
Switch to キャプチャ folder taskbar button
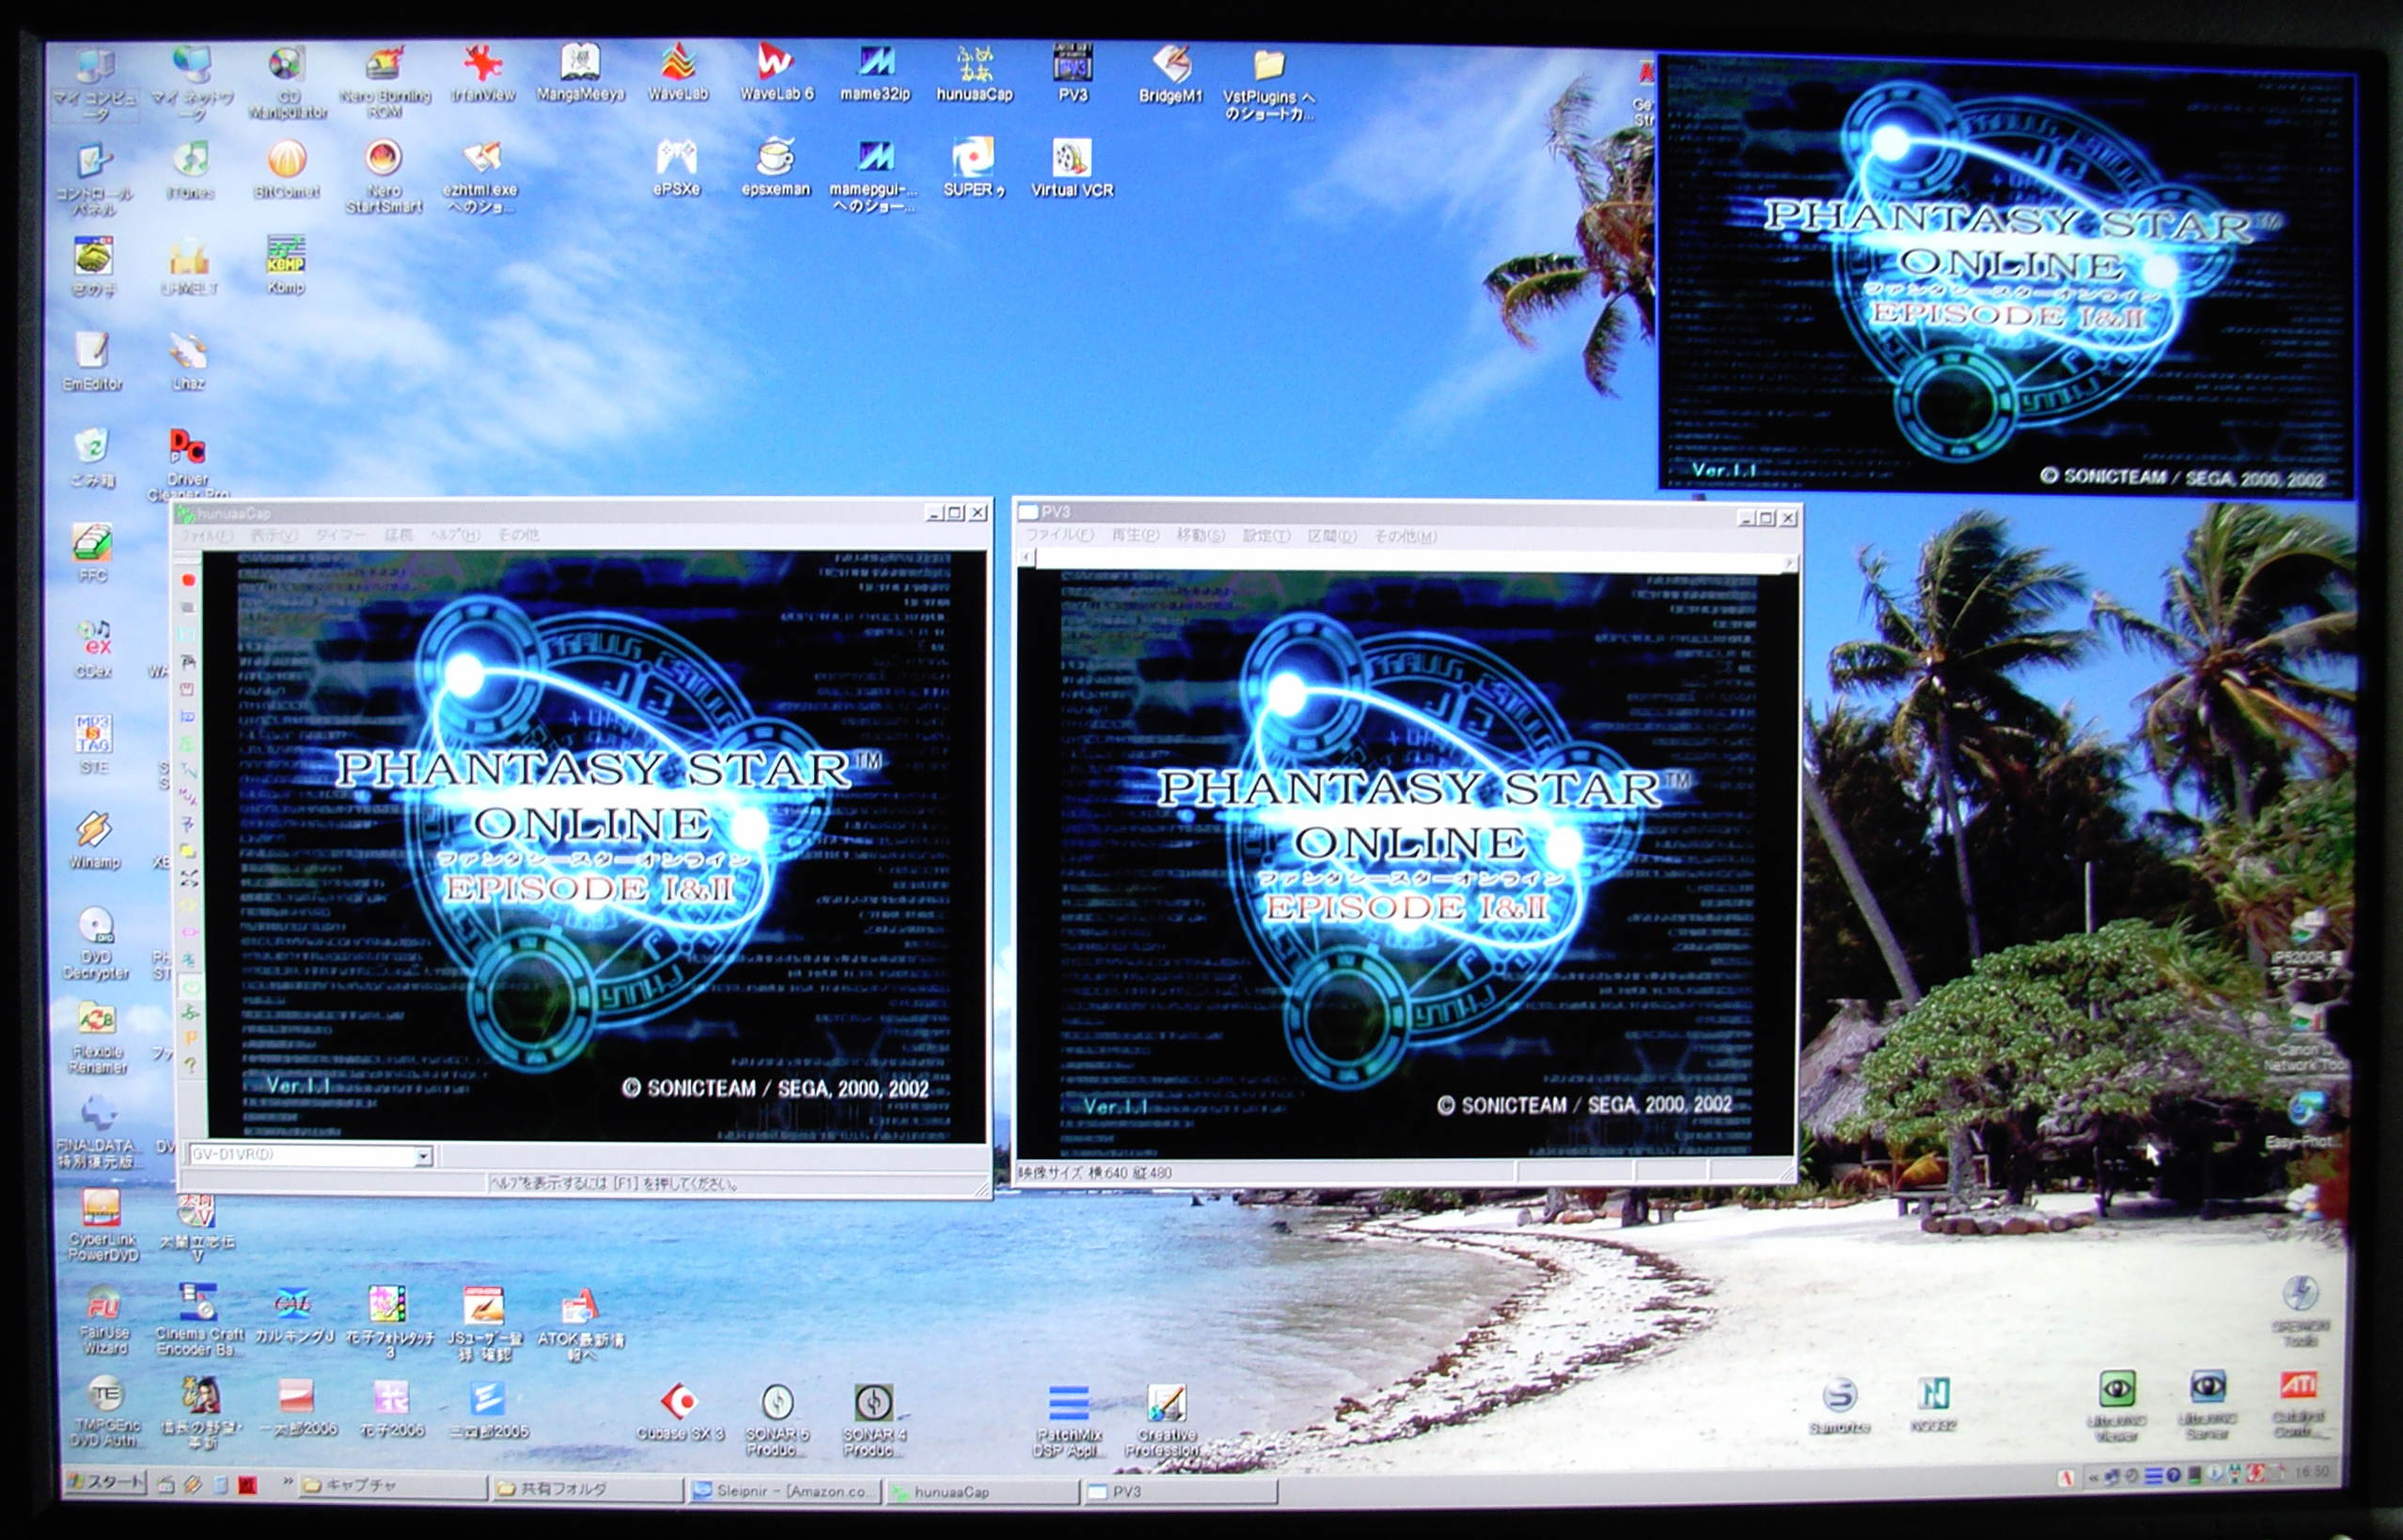[x=393, y=1486]
